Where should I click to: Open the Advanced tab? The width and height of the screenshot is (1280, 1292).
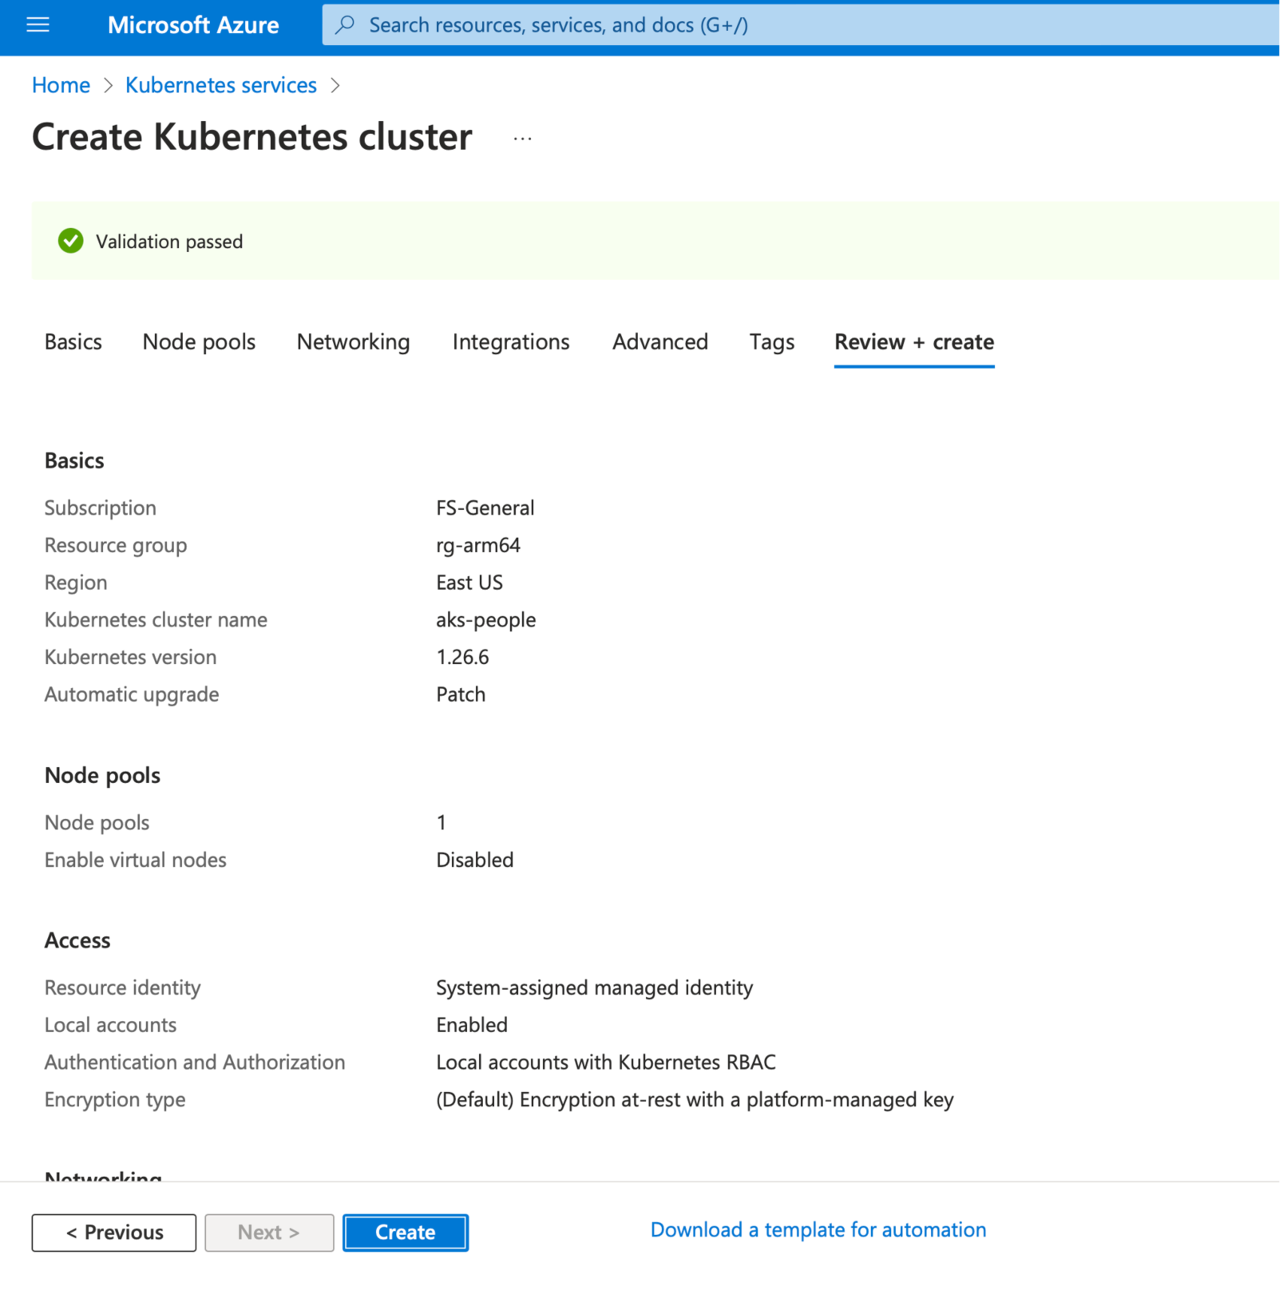click(x=660, y=342)
